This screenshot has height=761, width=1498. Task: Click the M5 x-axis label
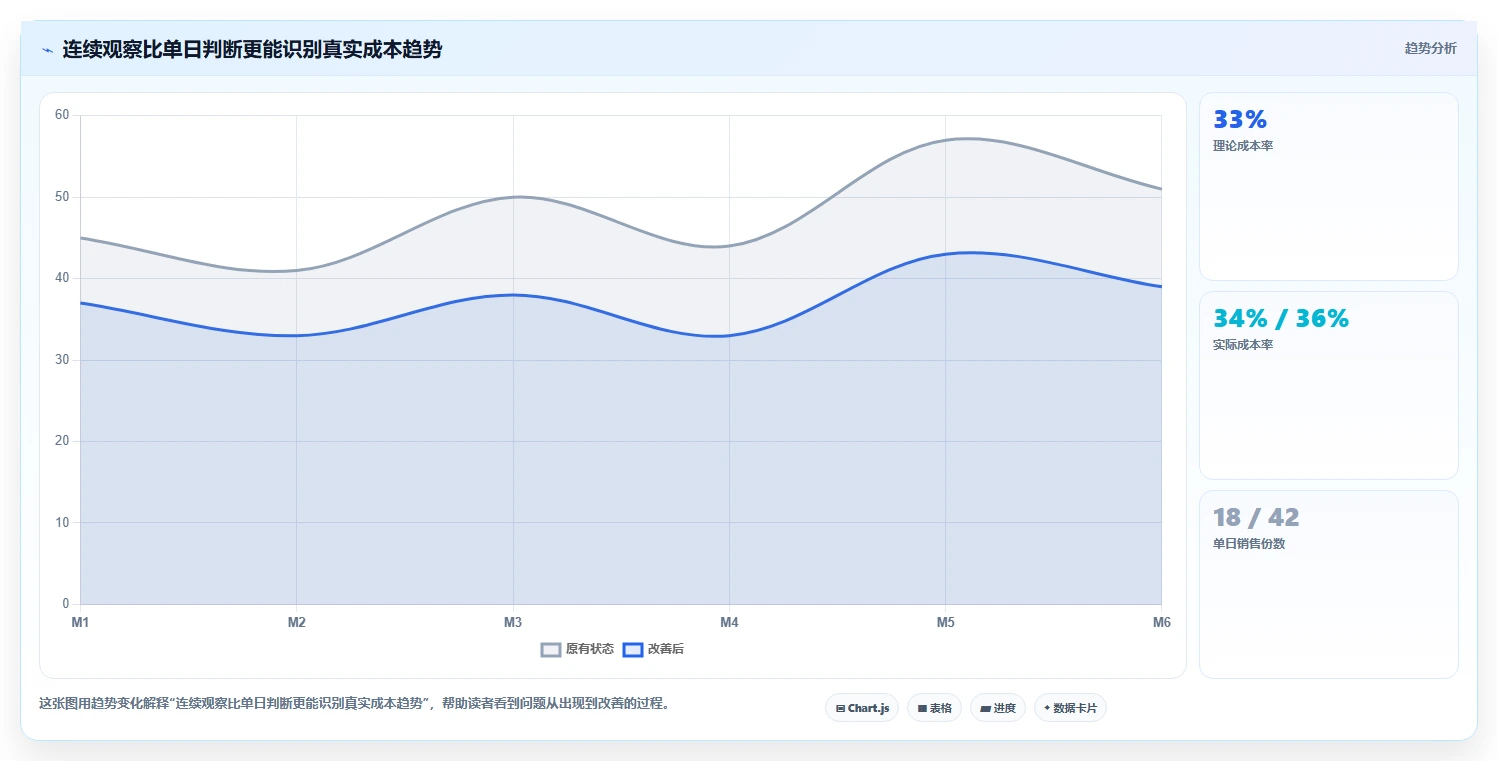[945, 622]
